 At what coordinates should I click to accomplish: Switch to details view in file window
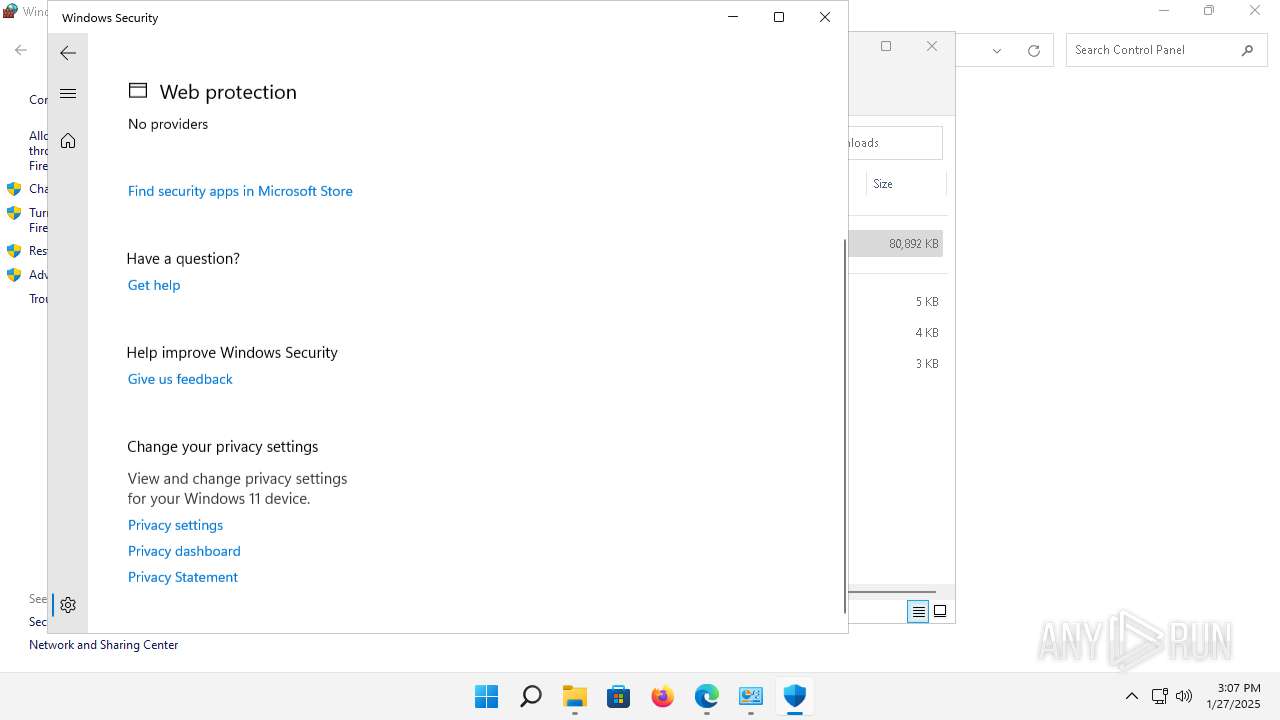918,611
